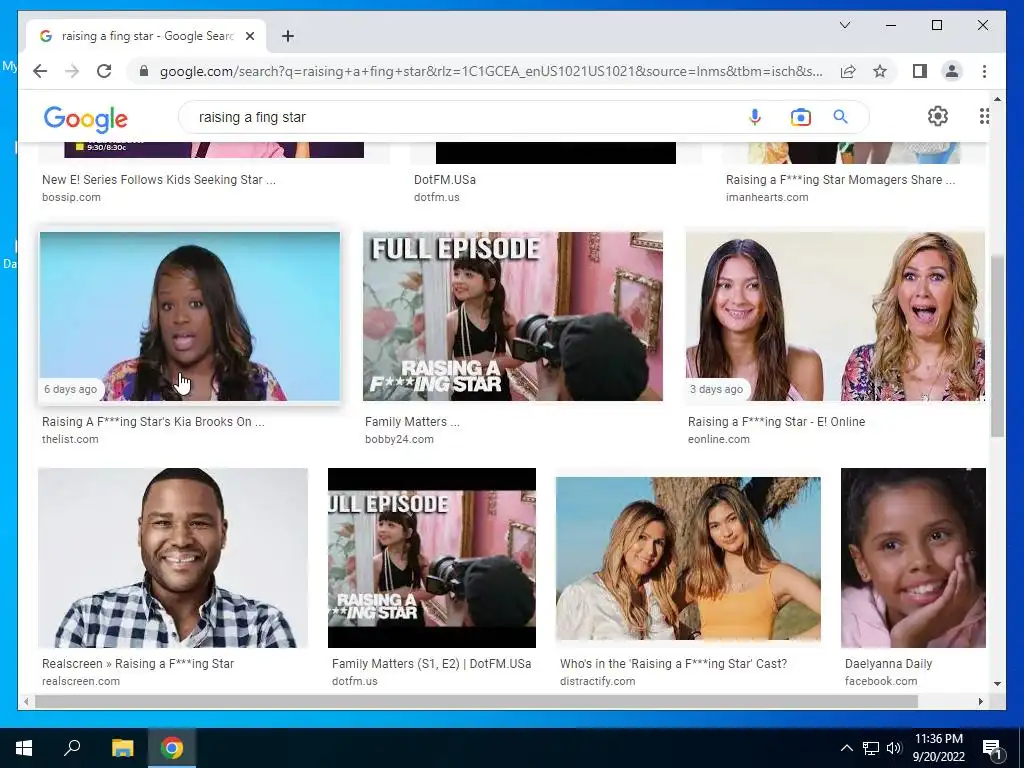Open volume control in system tray
Image resolution: width=1024 pixels, height=768 pixels.
(894, 748)
